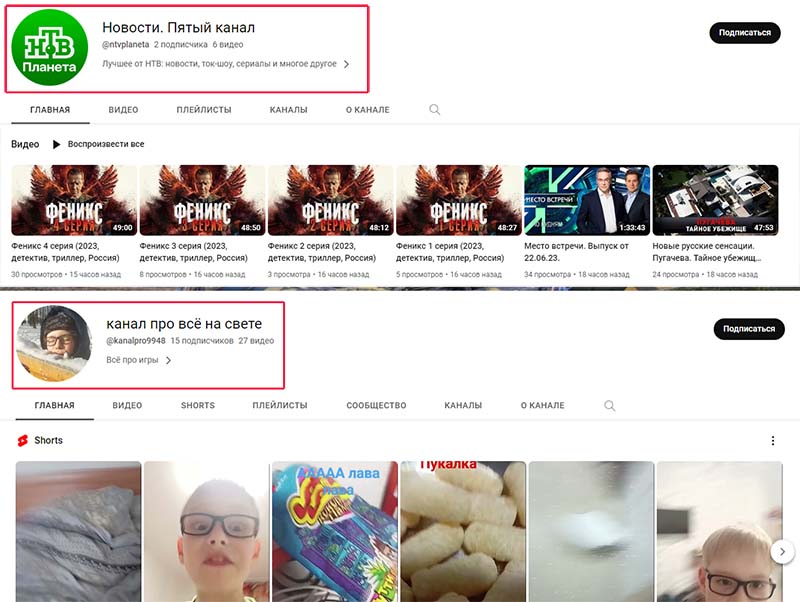This screenshot has width=800, height=602.
Task: Go to next Shorts with the arrow
Action: coord(782,551)
